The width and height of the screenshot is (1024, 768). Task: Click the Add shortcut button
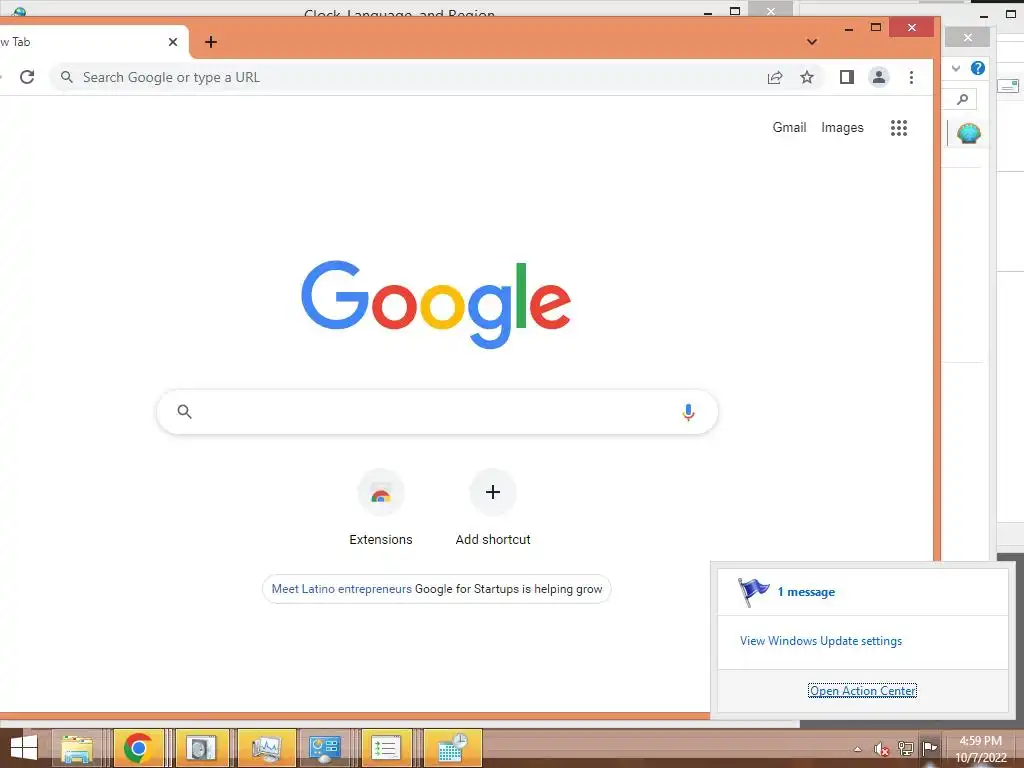click(x=493, y=507)
